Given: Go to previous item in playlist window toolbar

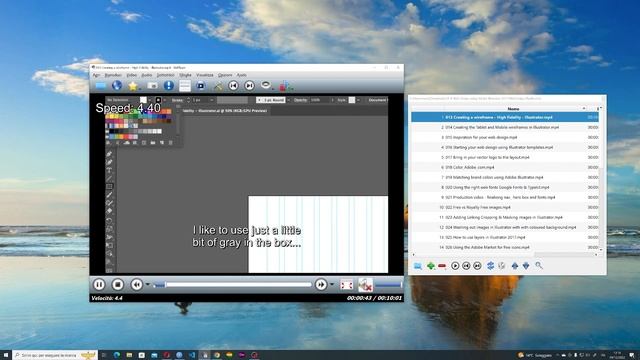Looking at the screenshot, I should point(466,266).
